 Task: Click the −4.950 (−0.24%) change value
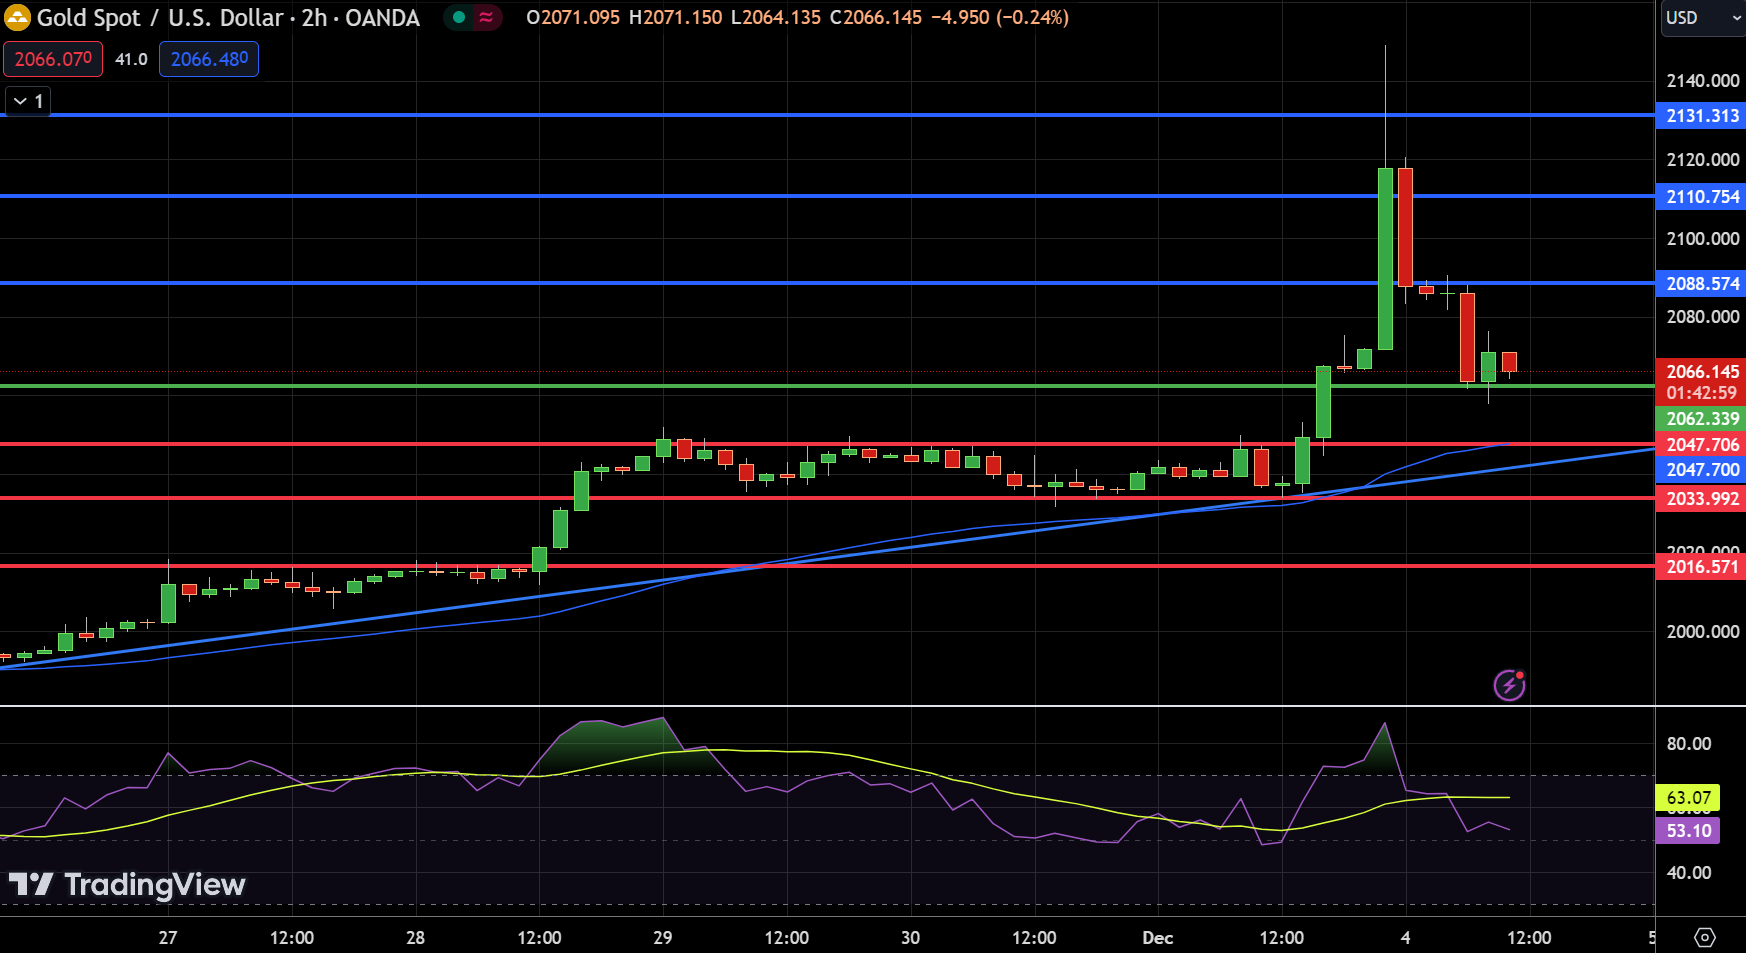pyautogui.click(x=999, y=18)
